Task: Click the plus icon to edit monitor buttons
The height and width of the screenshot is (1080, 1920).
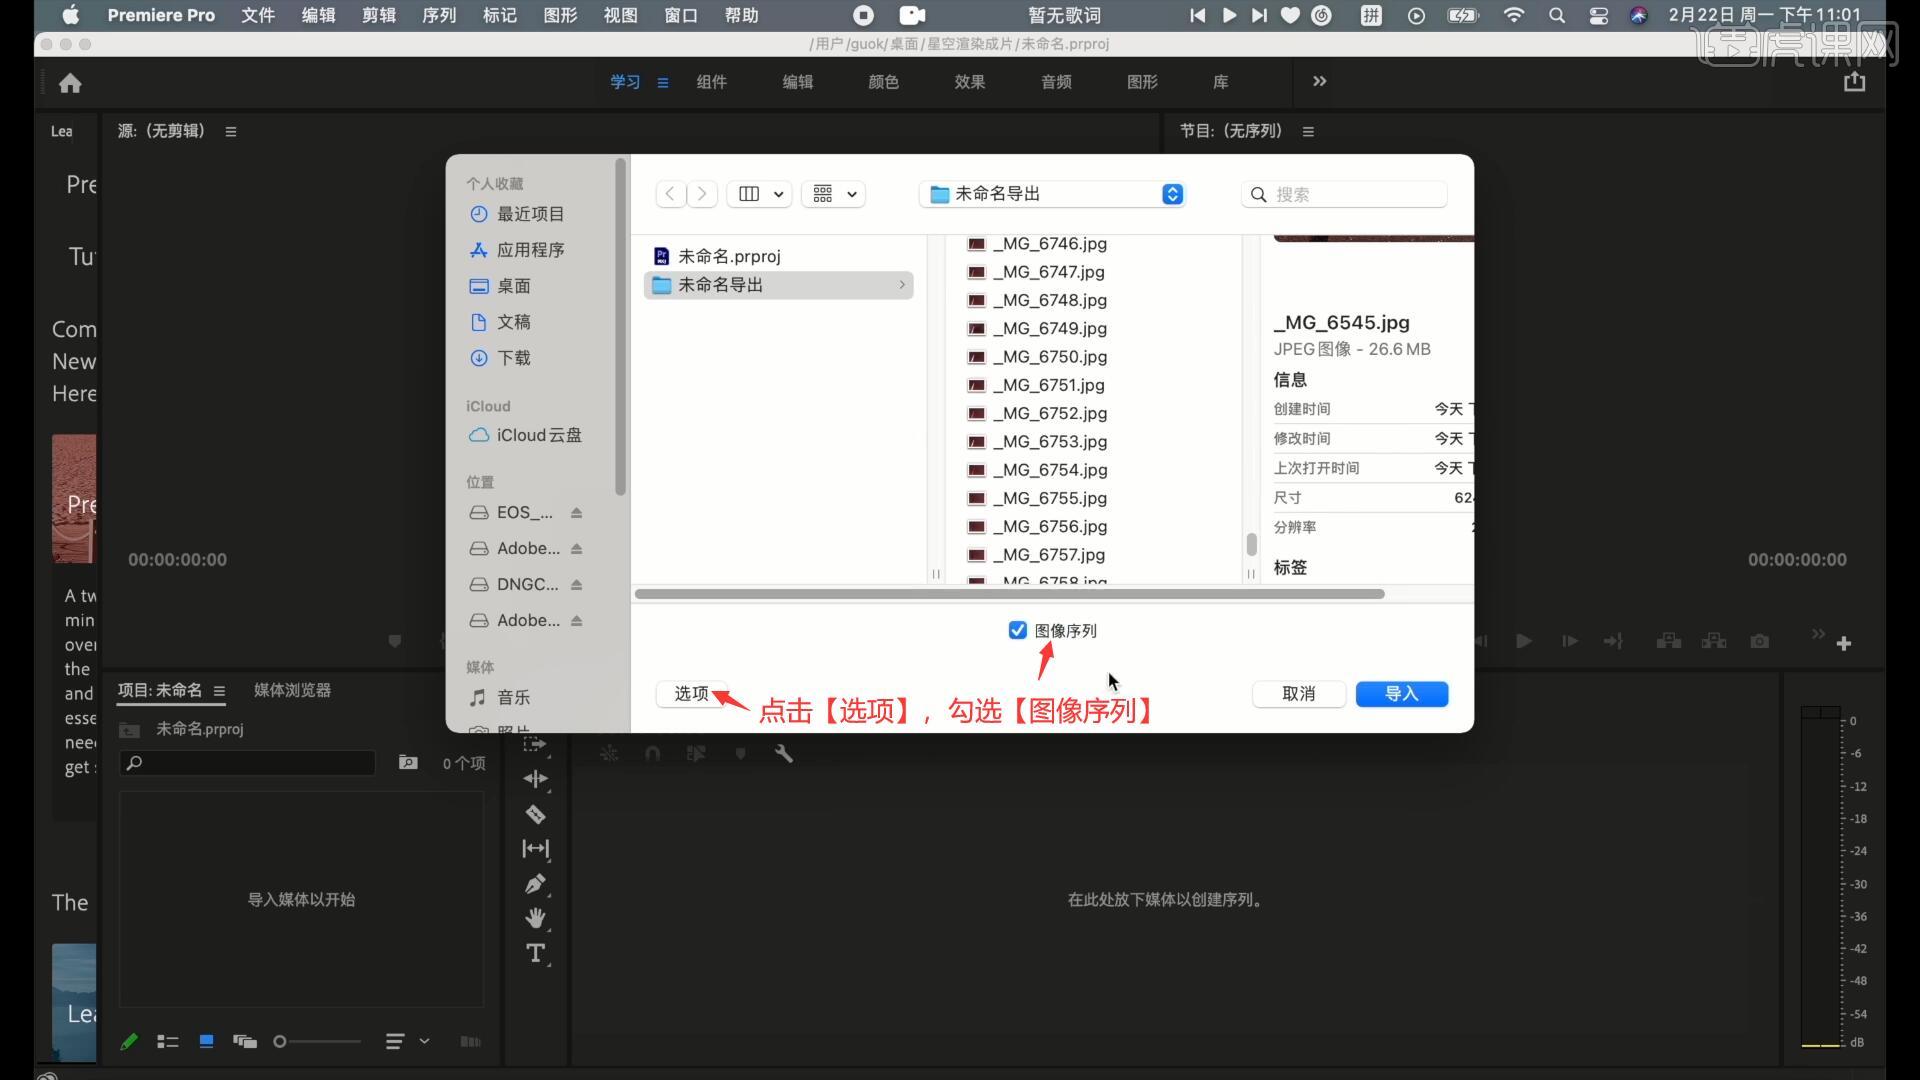Action: coord(1844,643)
